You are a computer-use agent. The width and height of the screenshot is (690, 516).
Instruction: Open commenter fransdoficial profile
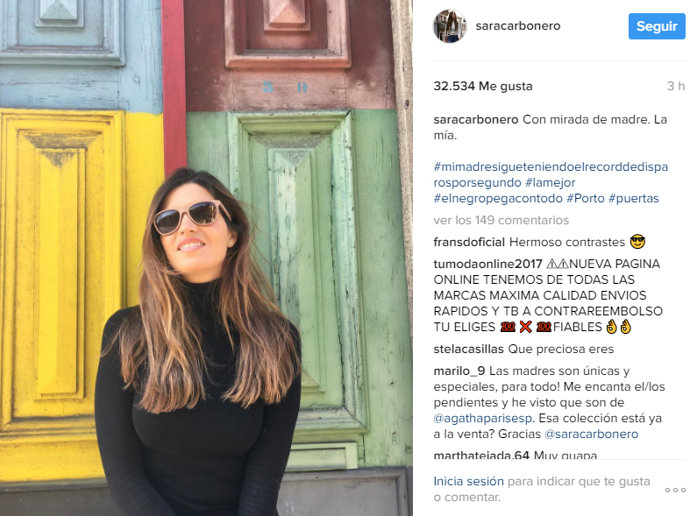point(469,242)
